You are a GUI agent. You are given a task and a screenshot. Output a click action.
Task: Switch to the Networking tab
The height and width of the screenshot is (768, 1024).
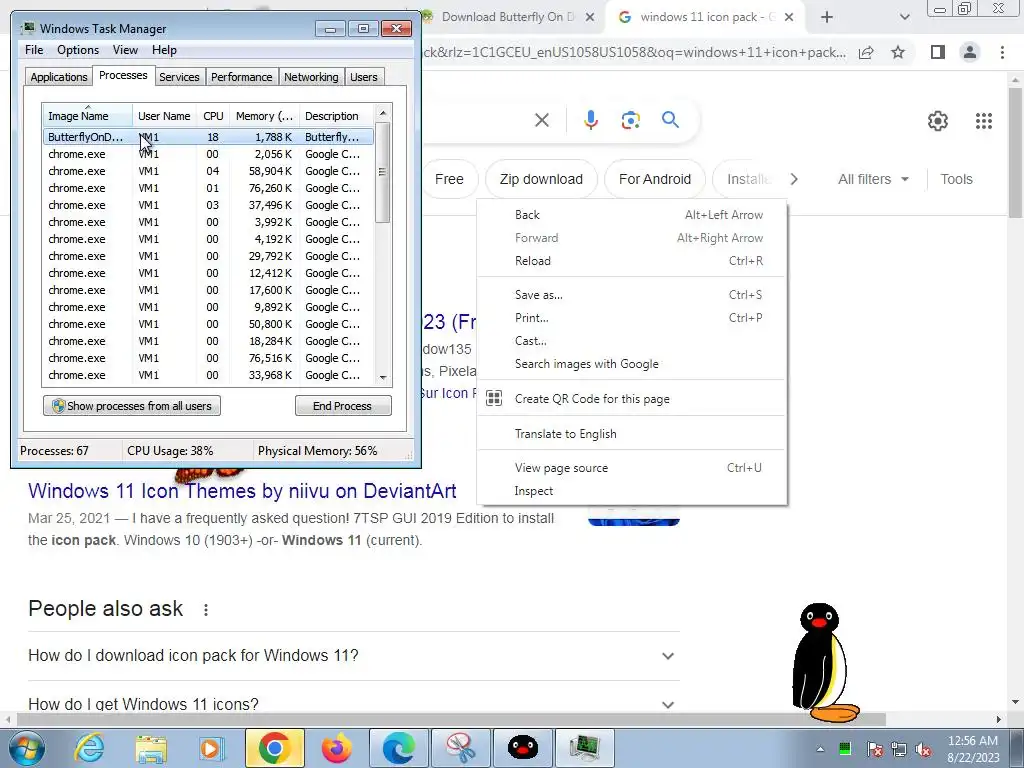[311, 77]
